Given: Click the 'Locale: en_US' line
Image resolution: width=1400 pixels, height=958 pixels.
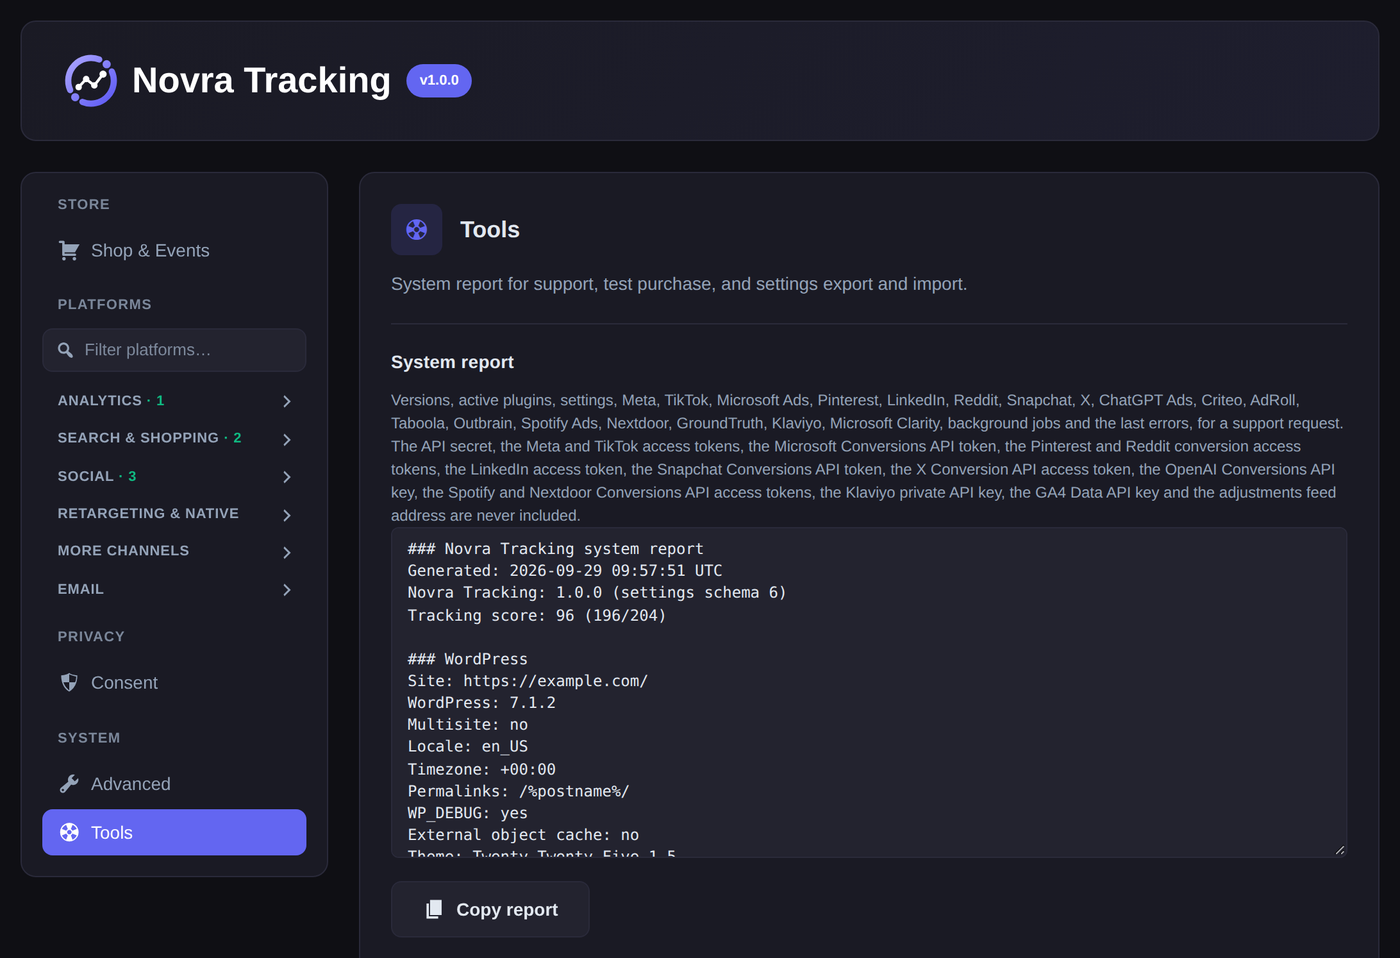Looking at the screenshot, I should coord(467,747).
